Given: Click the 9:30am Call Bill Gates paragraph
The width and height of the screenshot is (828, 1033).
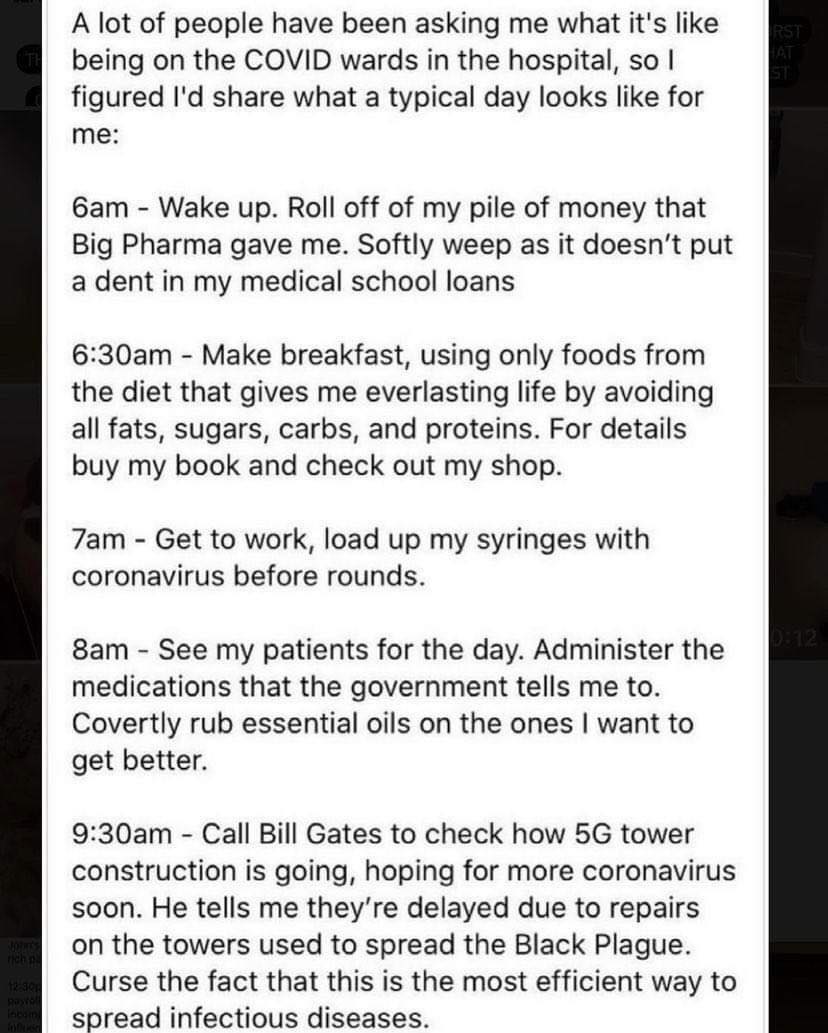Looking at the screenshot, I should pyautogui.click(x=404, y=926).
